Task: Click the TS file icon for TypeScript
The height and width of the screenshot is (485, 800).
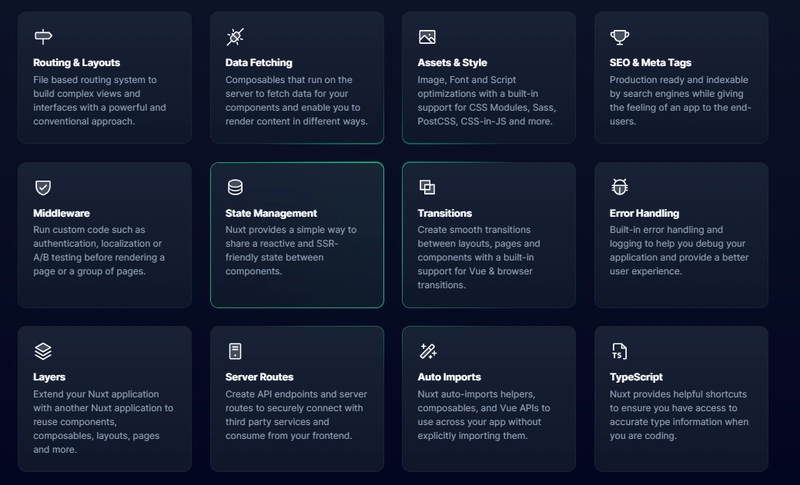Action: click(x=619, y=351)
